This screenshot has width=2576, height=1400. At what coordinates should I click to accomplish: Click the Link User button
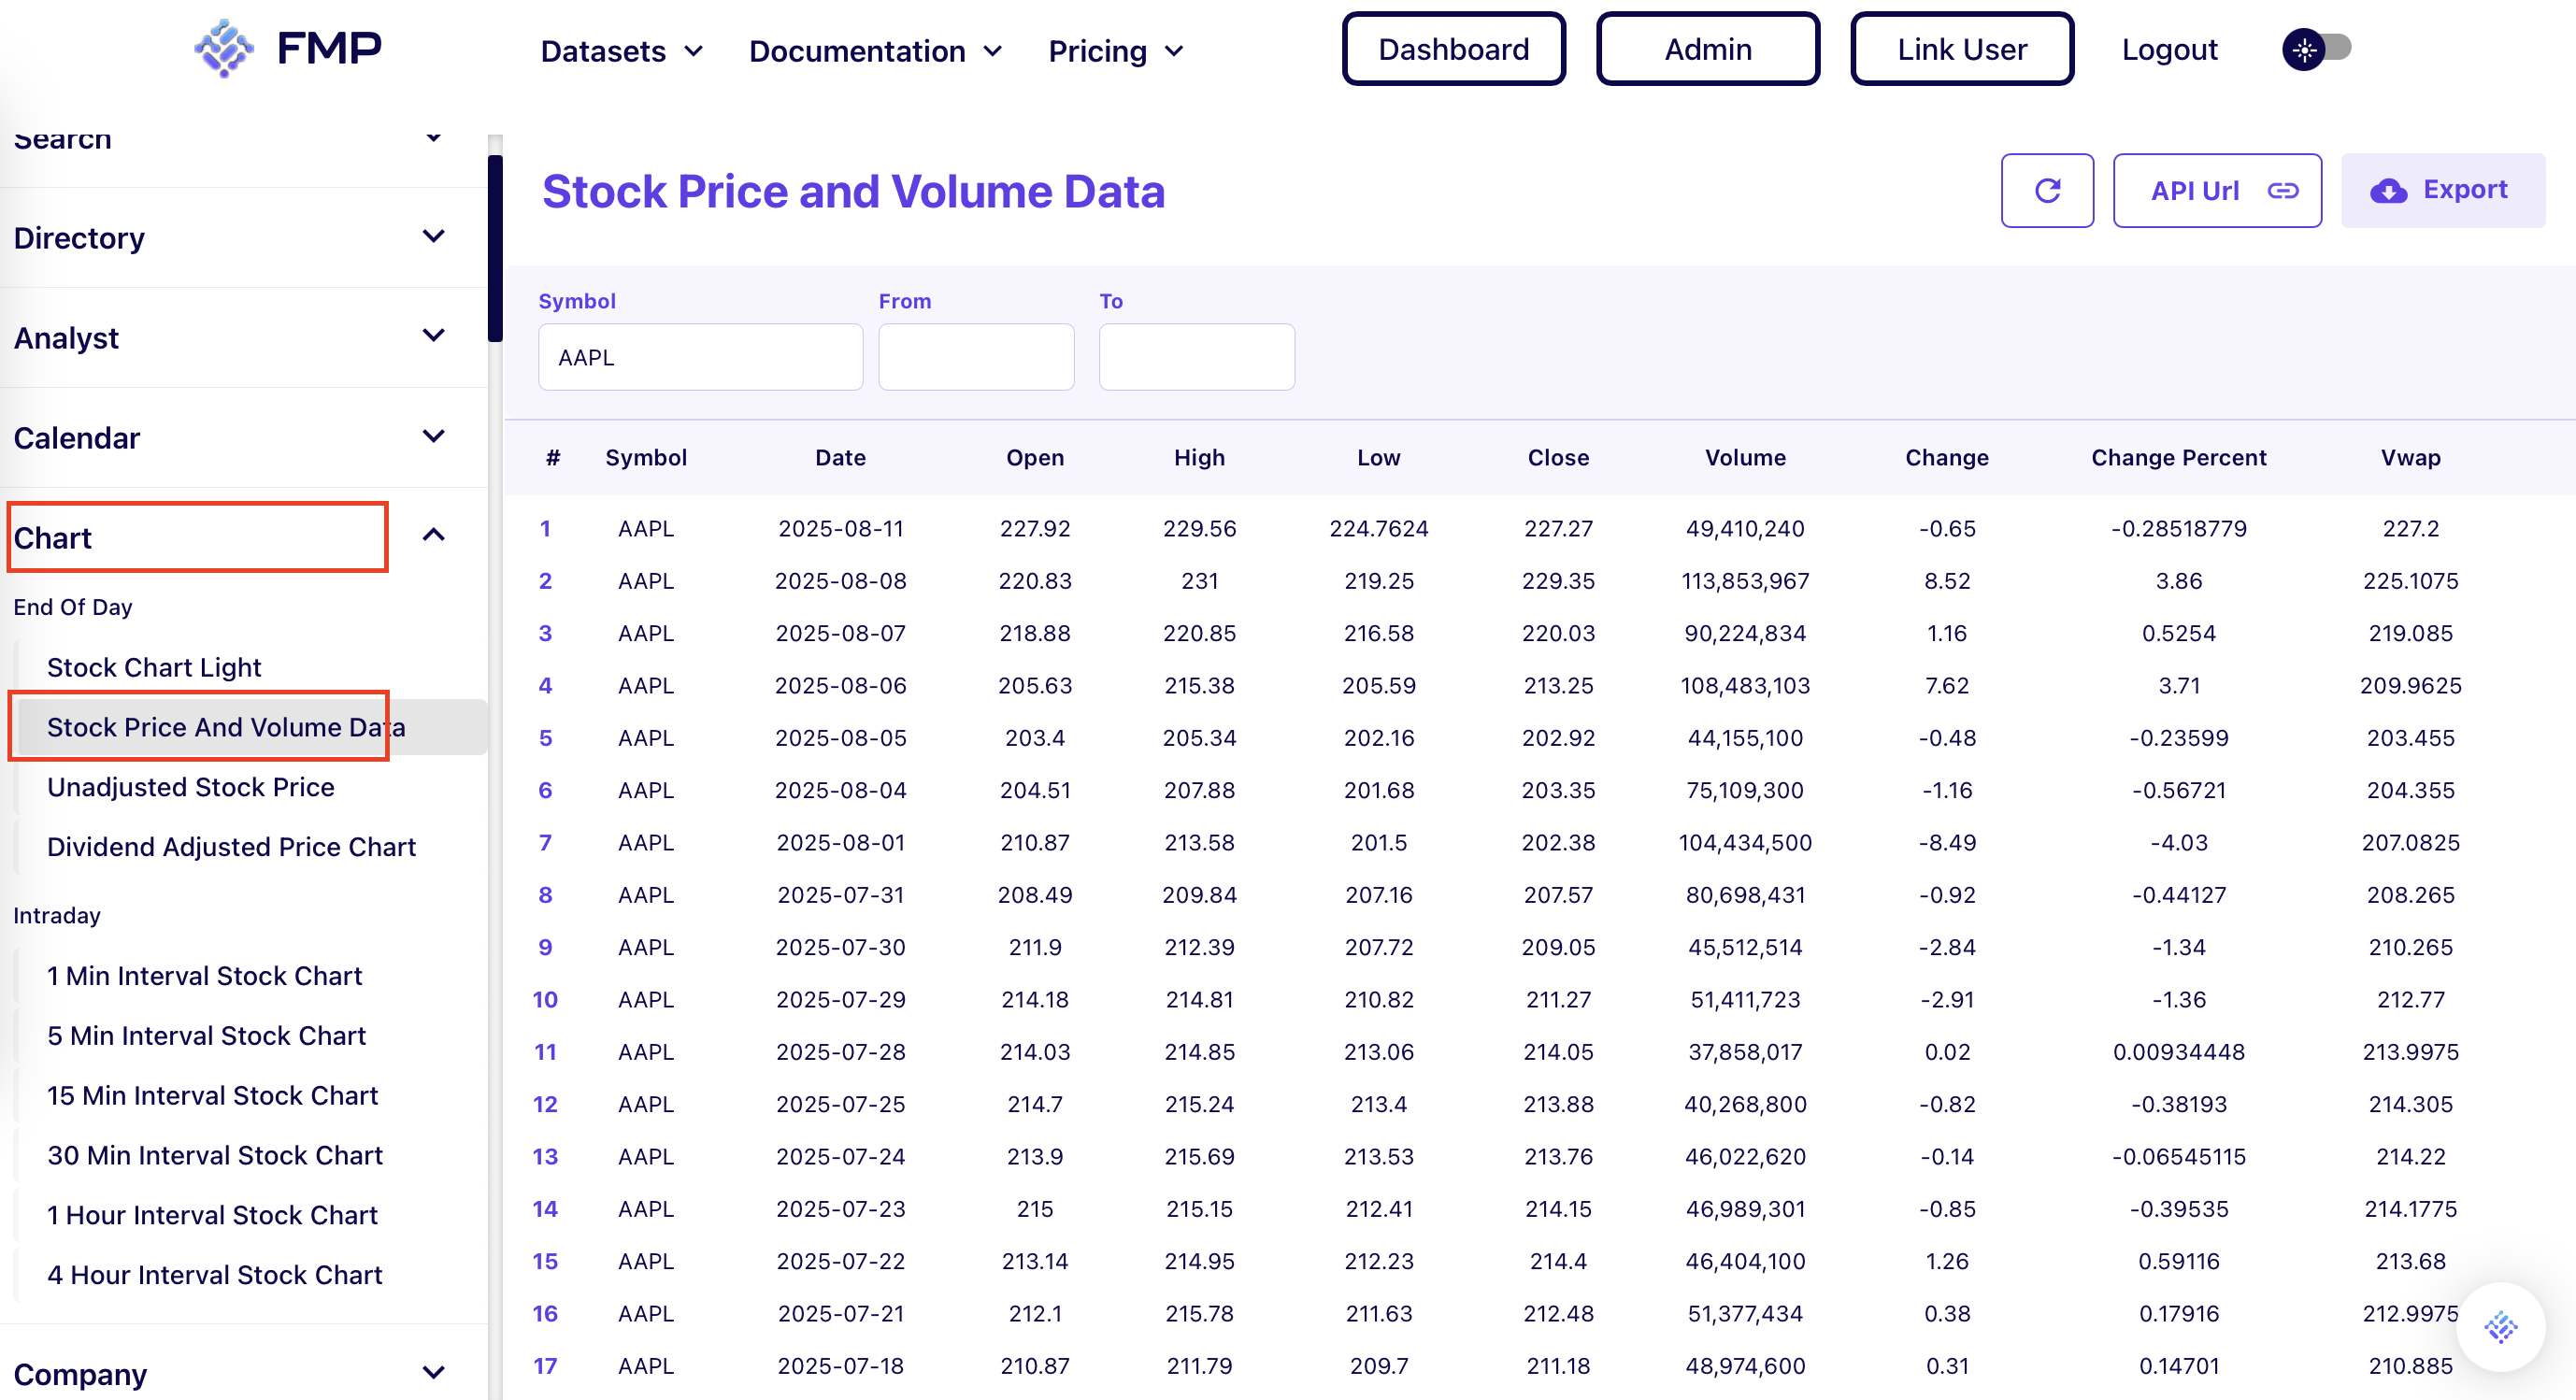(1961, 49)
